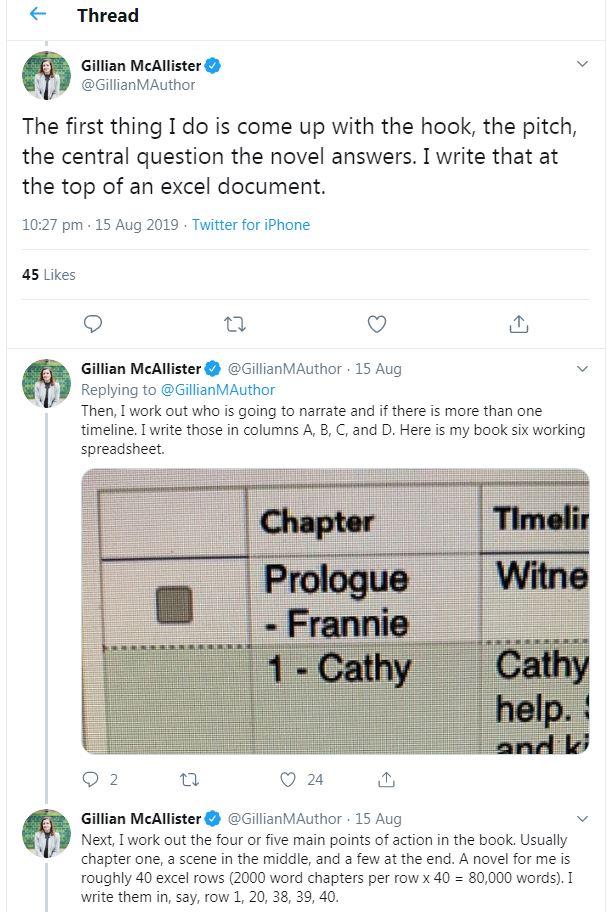Reply to the main hook tweet
The width and height of the screenshot is (607, 912).
[93, 323]
